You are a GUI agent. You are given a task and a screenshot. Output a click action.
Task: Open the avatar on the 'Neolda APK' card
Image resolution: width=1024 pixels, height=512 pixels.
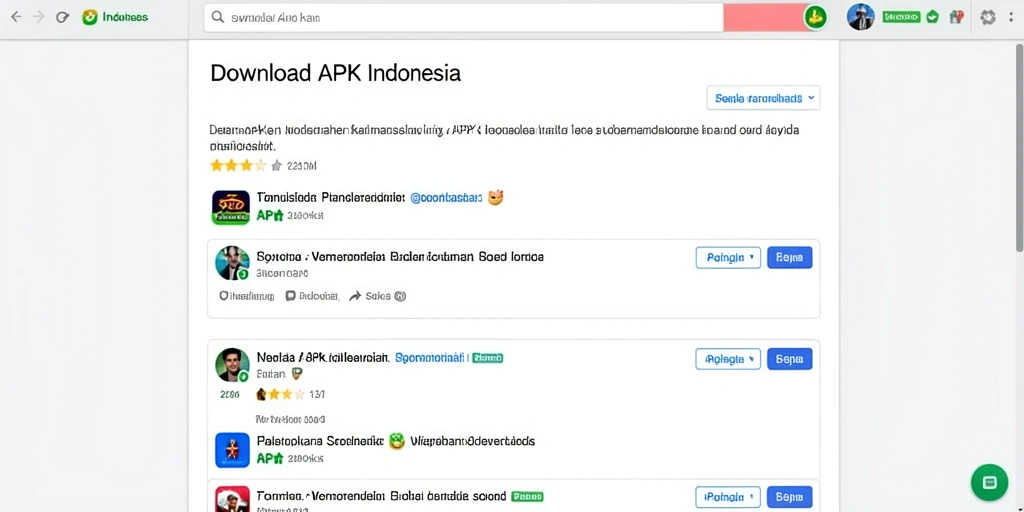[232, 365]
